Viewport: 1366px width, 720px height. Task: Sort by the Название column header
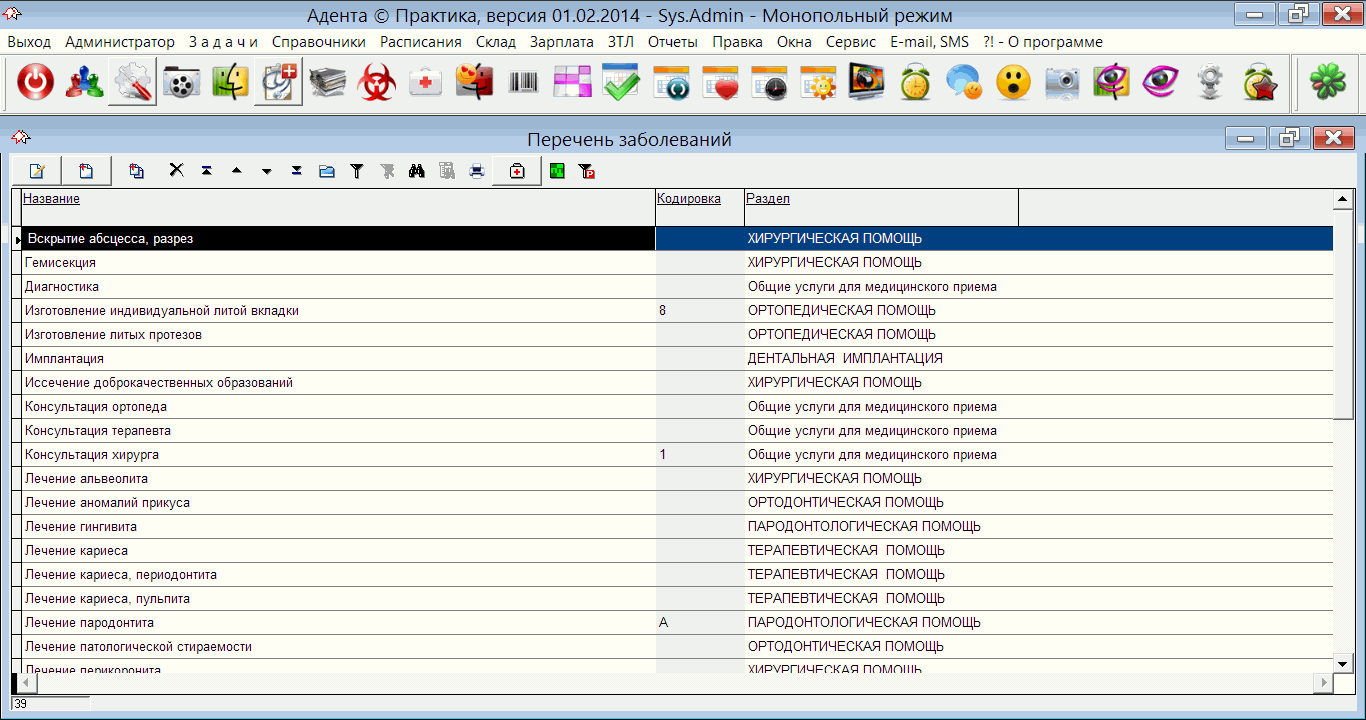point(51,199)
